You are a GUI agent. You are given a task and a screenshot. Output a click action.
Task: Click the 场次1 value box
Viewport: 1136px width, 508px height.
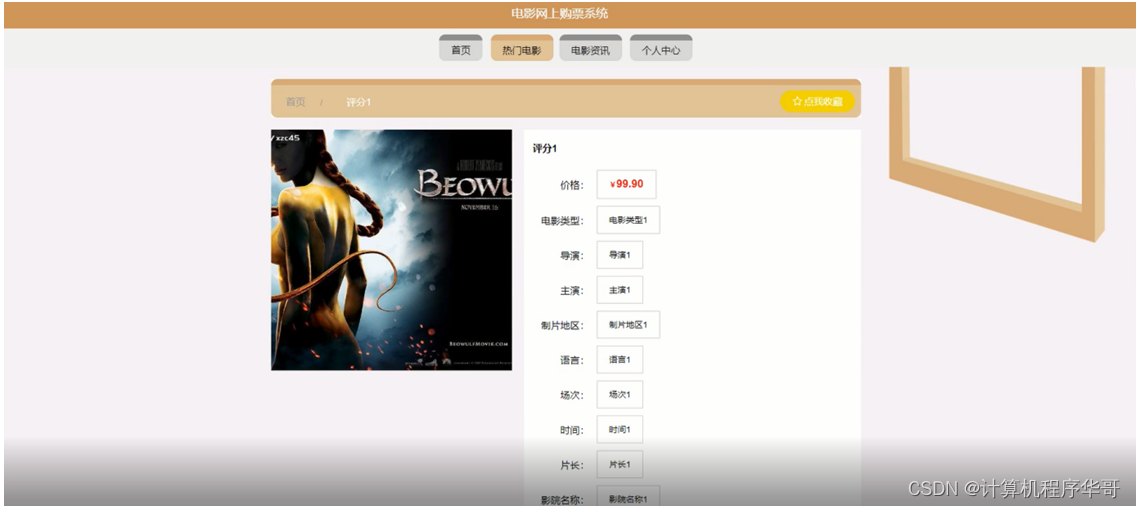(x=619, y=395)
